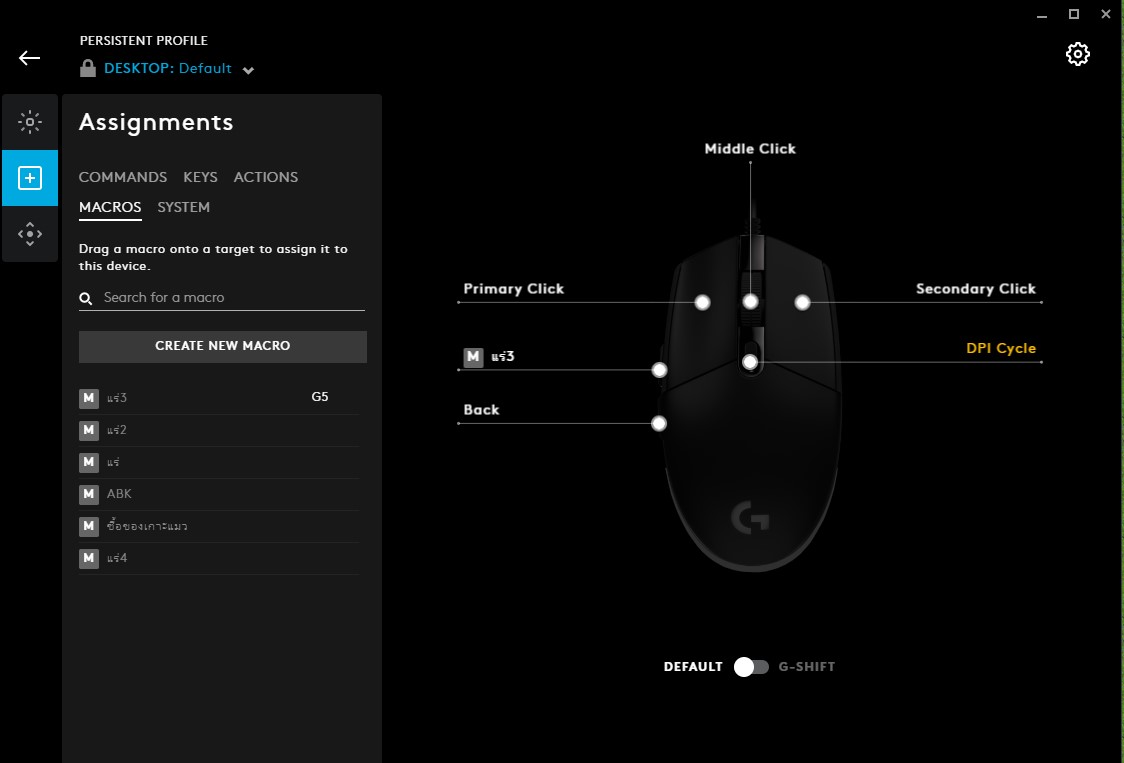Click the lock icon beside the DESKTOP profile
This screenshot has width=1124, height=763.
87,68
